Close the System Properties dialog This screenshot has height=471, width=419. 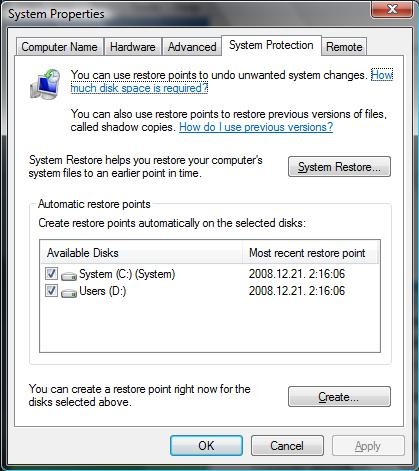click(x=393, y=9)
